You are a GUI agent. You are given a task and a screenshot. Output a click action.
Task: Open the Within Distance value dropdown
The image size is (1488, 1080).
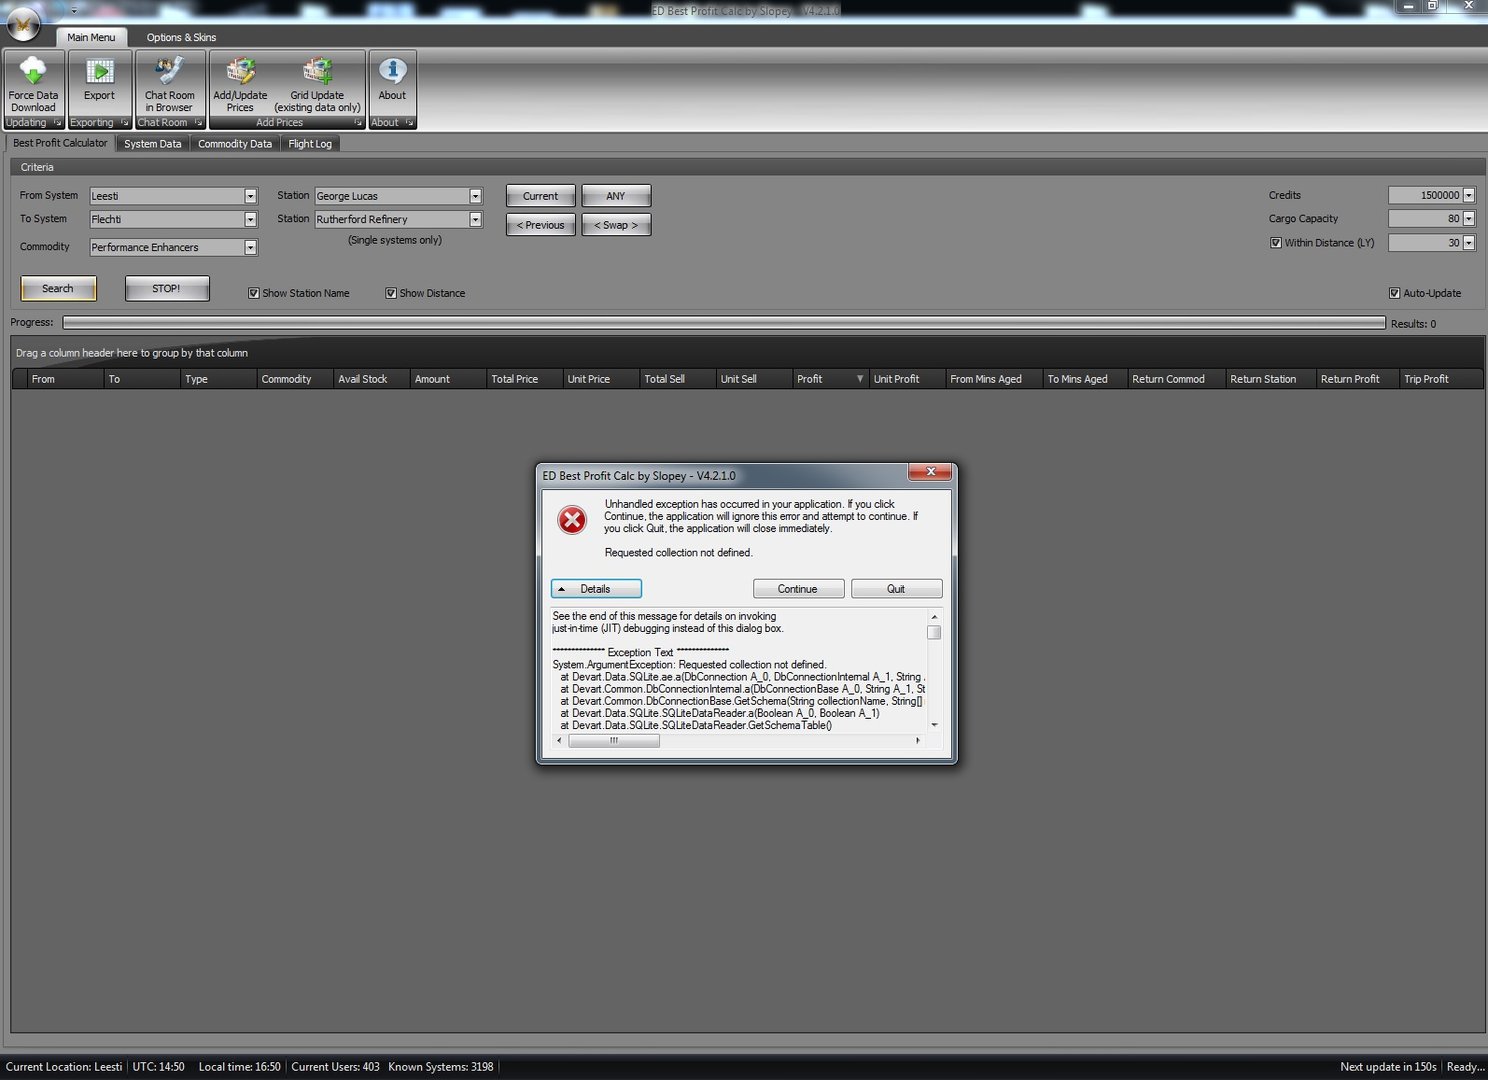coord(1469,243)
